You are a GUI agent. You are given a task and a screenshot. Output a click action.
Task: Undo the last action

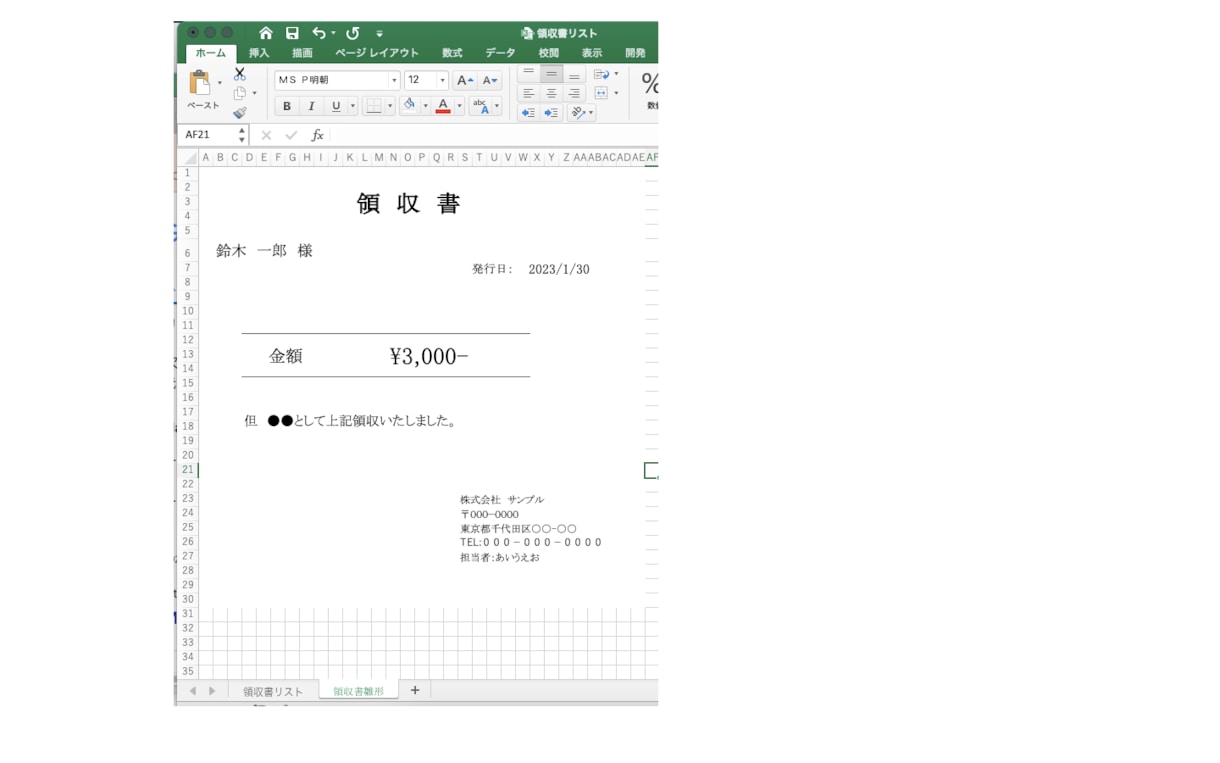318,33
